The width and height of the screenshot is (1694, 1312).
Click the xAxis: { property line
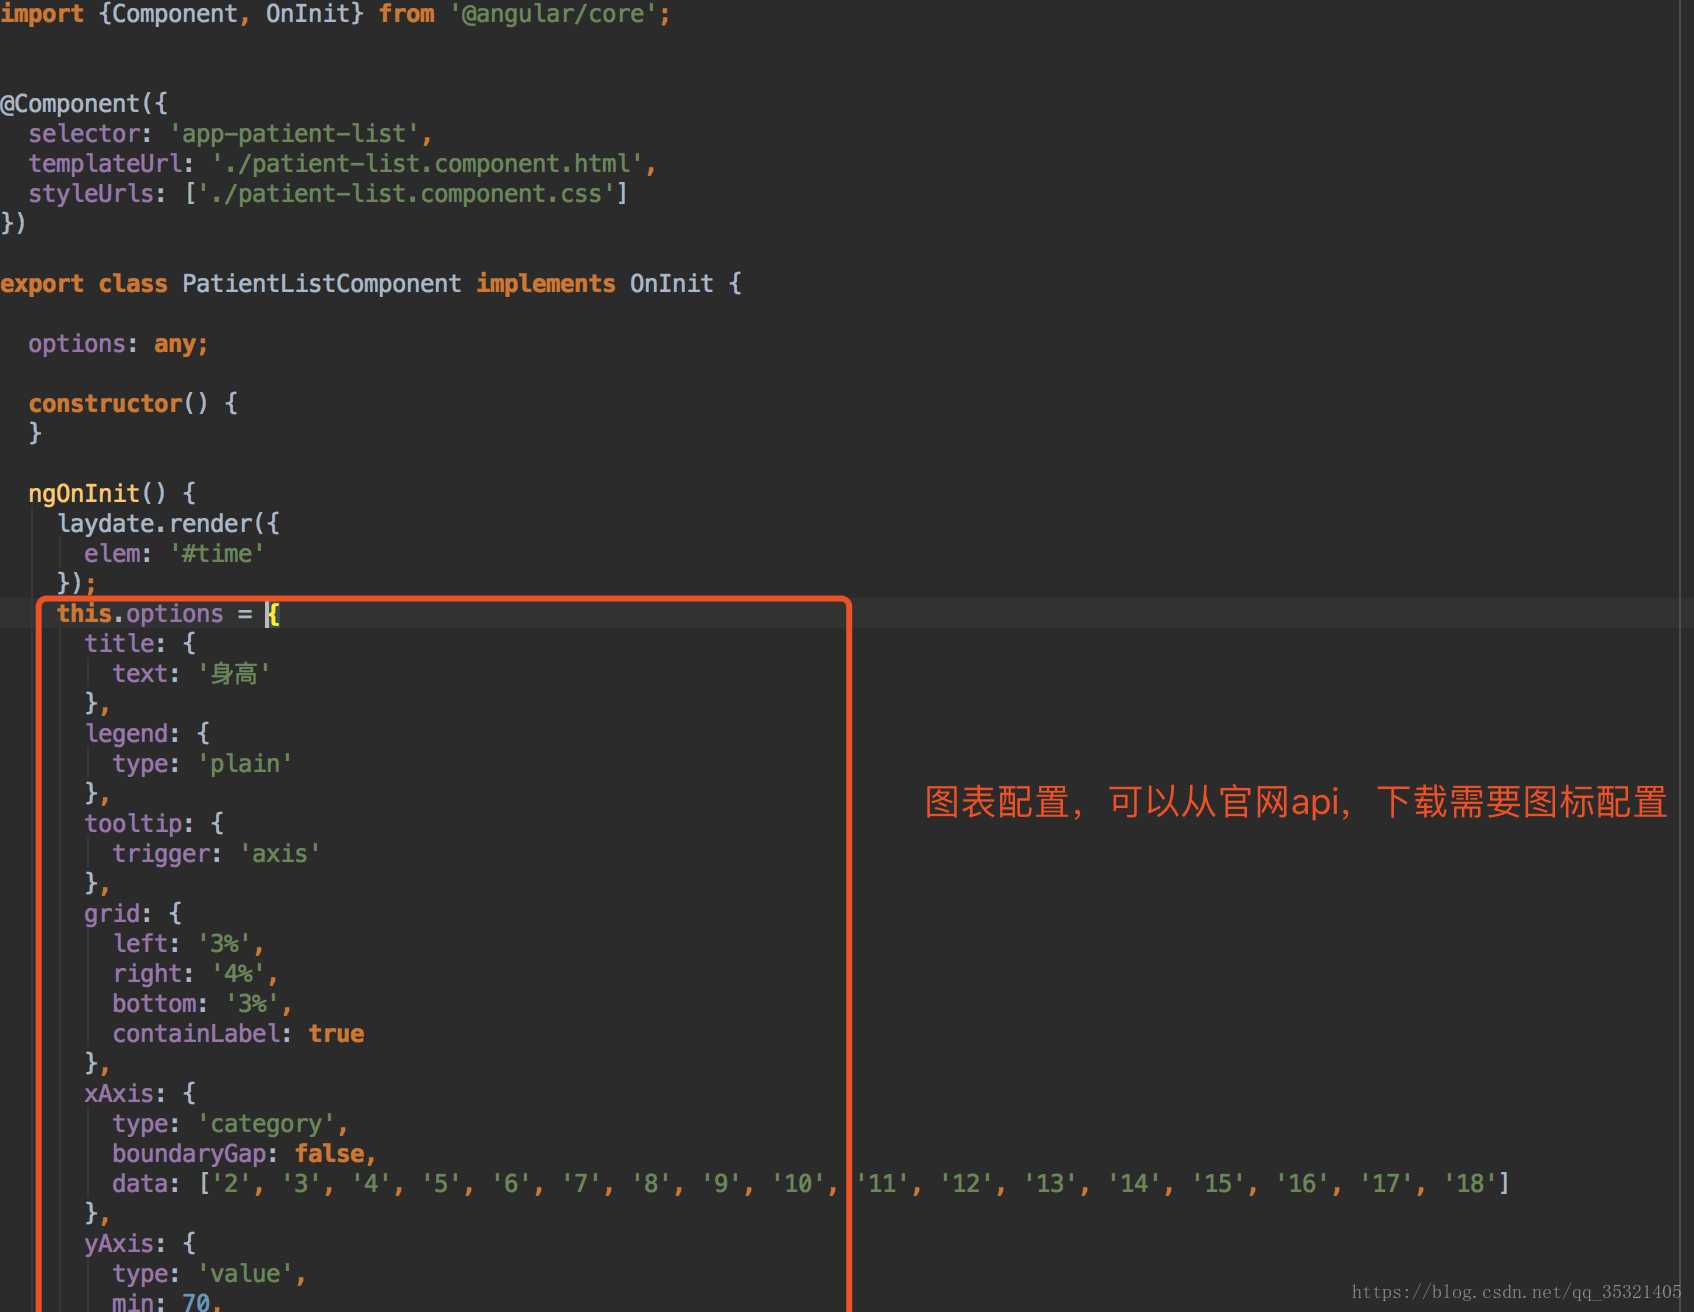[140, 1094]
